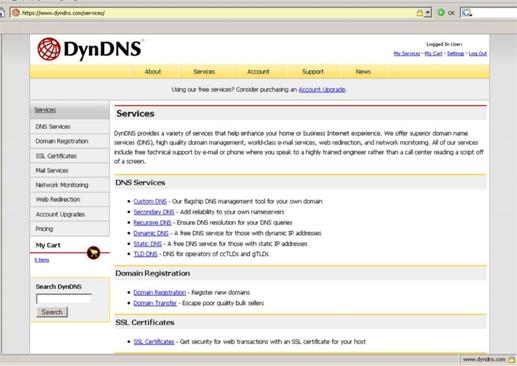Viewport: 517px width, 366px height.
Task: Click the green Go arrow by address bar
Action: tap(441, 13)
